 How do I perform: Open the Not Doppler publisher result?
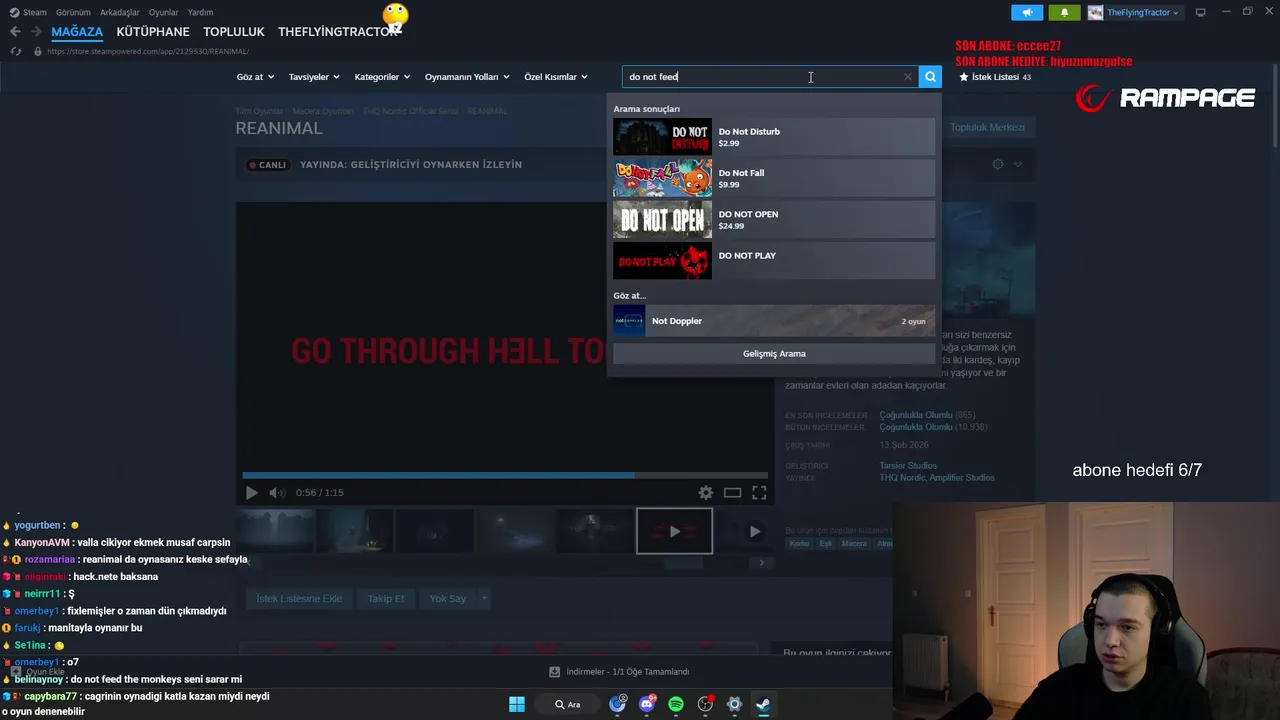(x=774, y=321)
